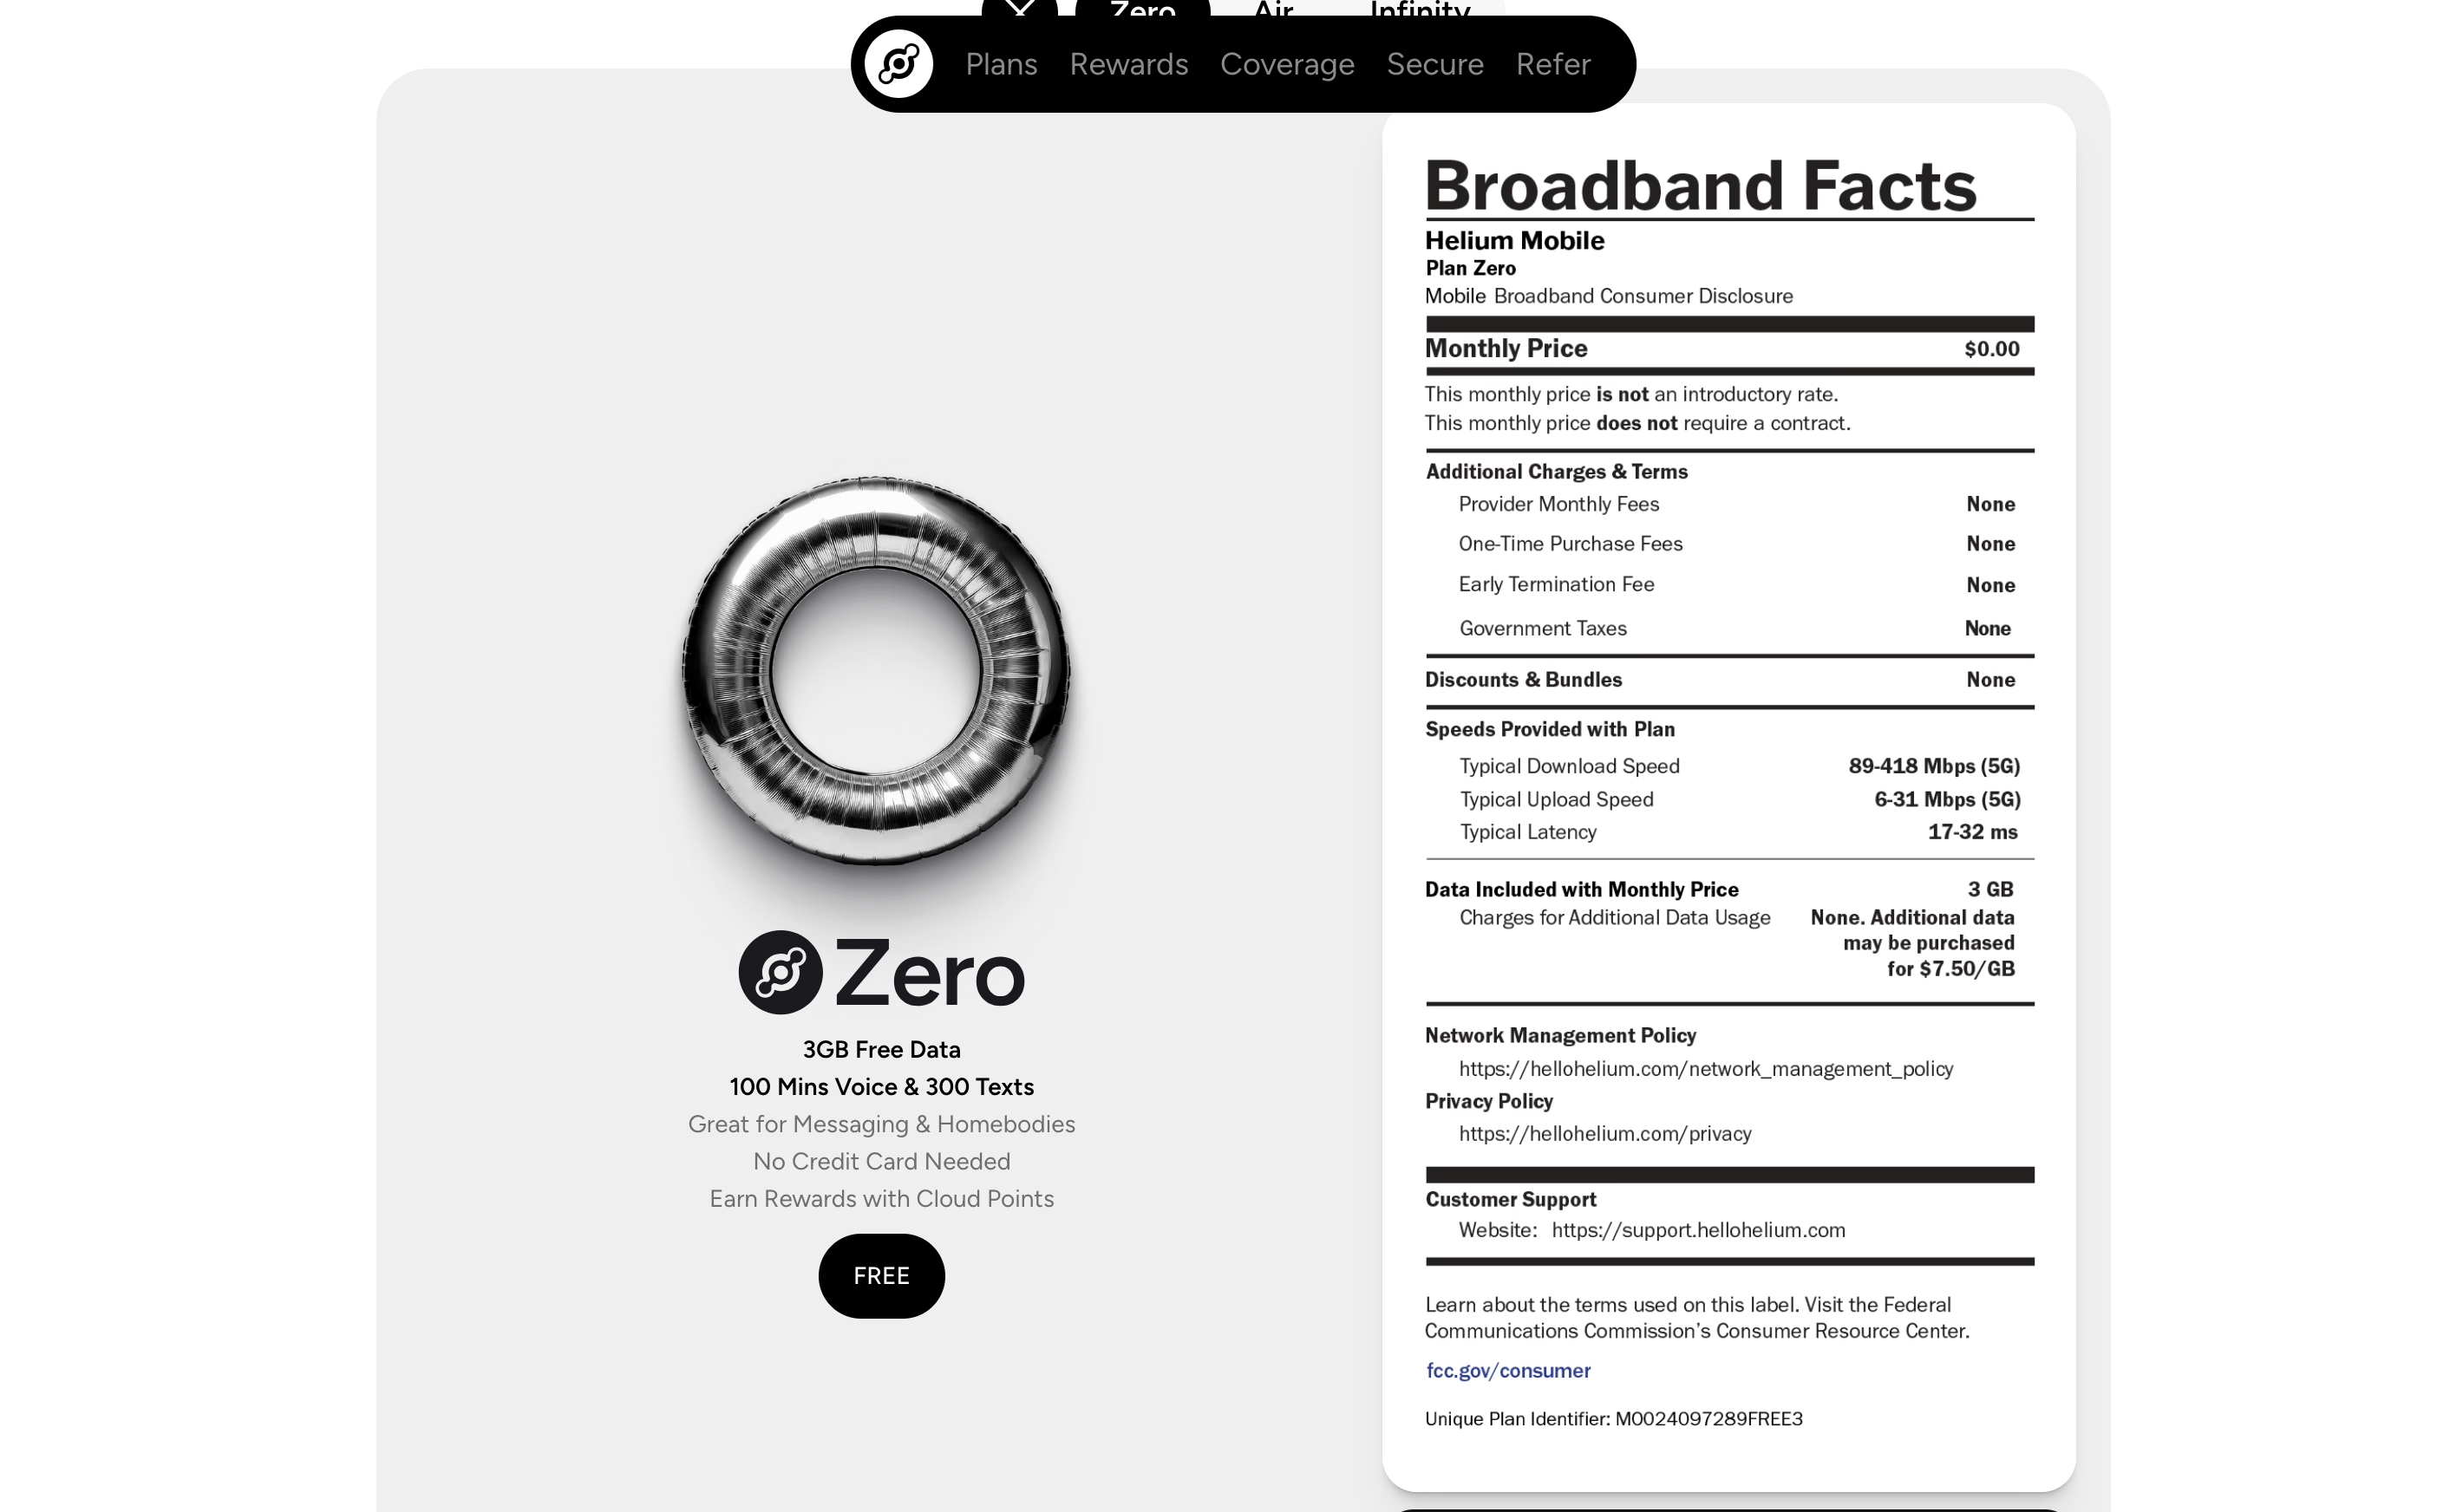The image size is (2463, 1512).
Task: Click the Unique Plan Identifier text
Action: tap(1613, 1418)
